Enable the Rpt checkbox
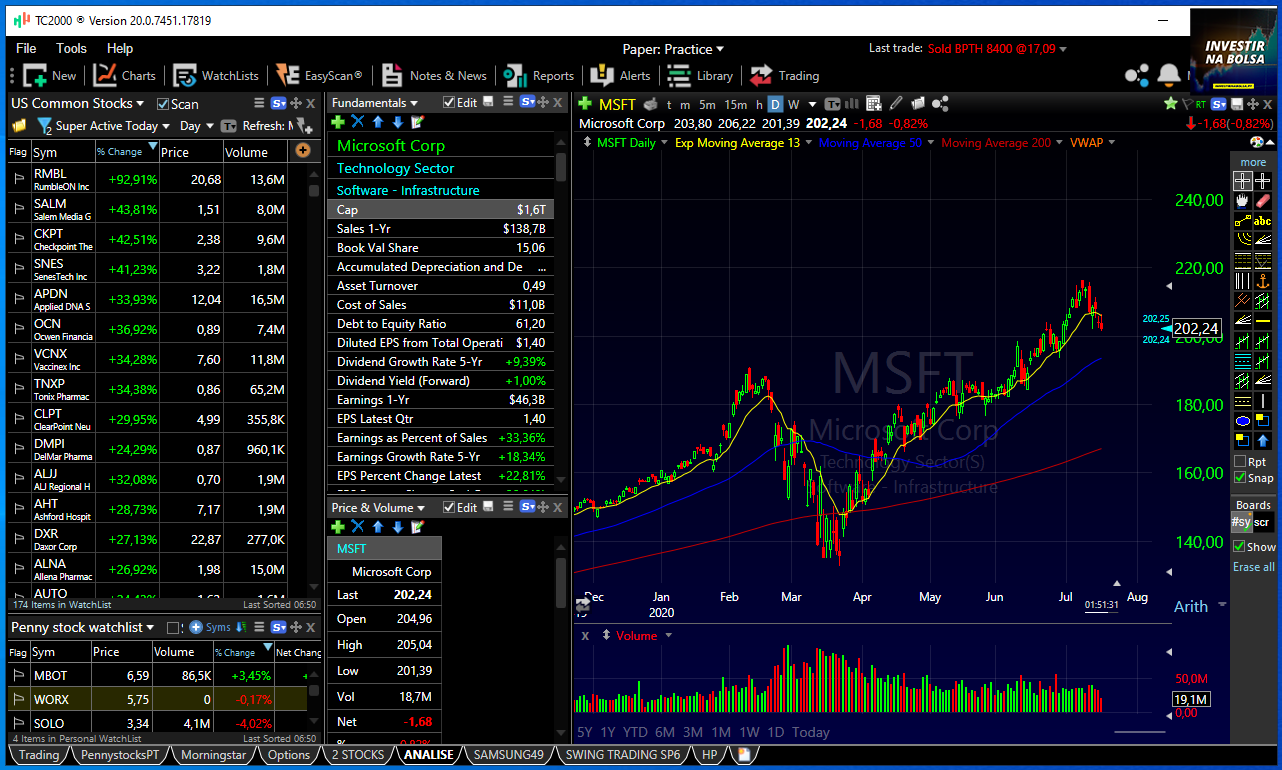The width and height of the screenshot is (1282, 770). point(1240,462)
